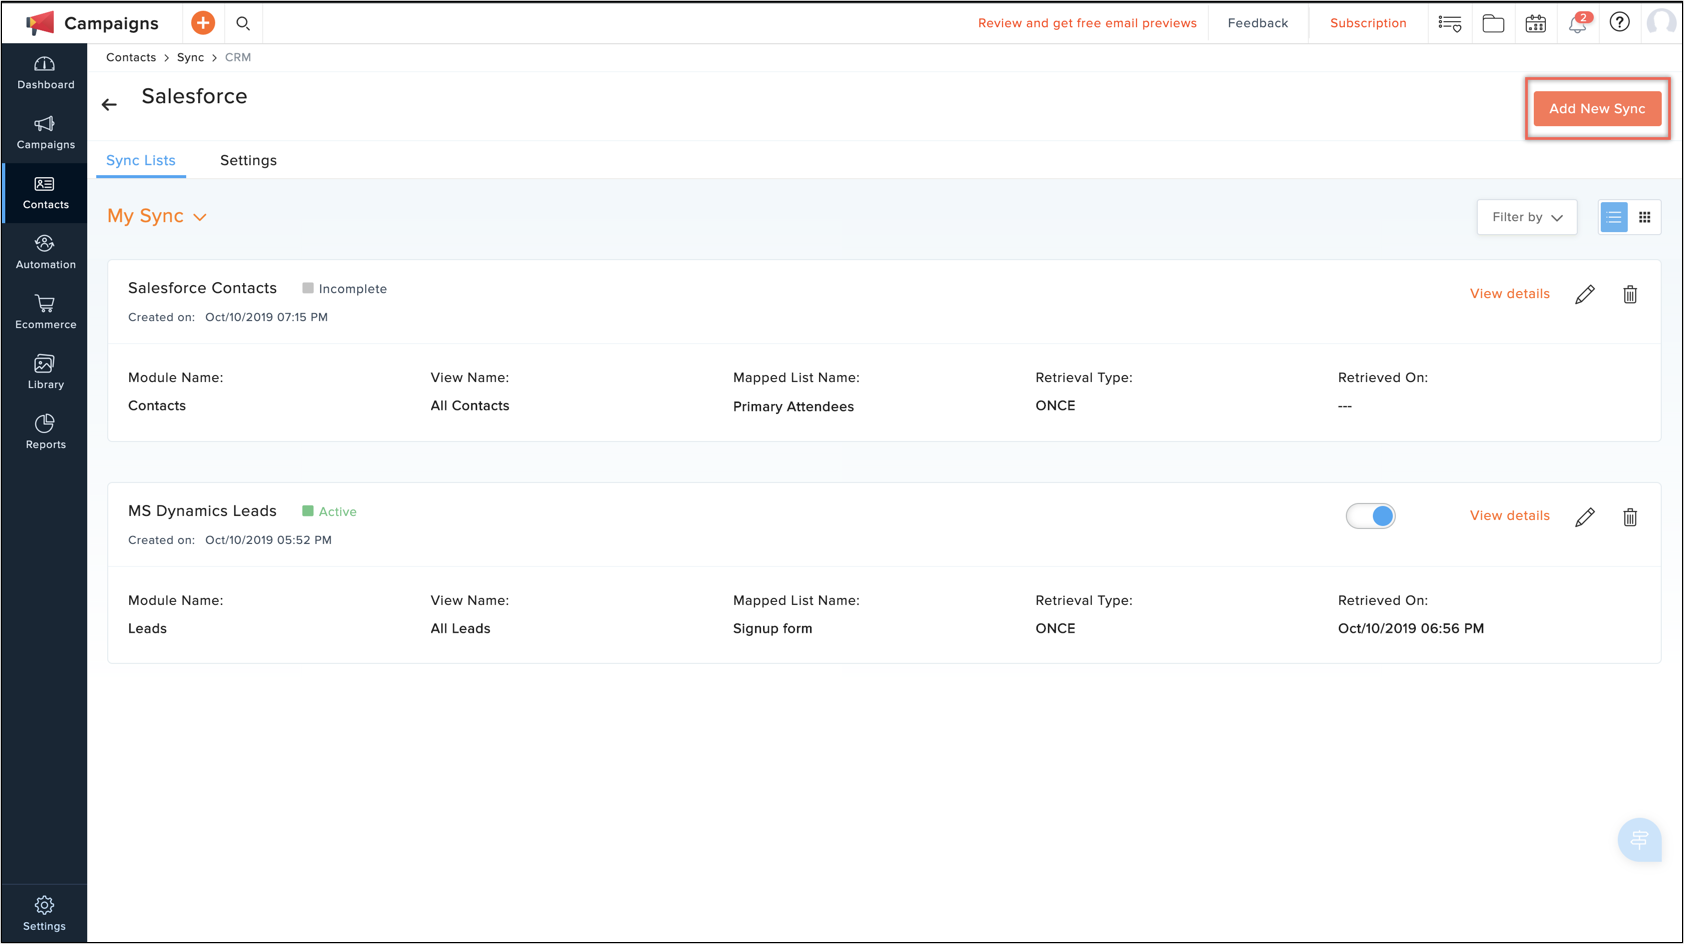The image size is (1684, 944).
Task: Open notifications bell with badge 2
Action: (x=1578, y=23)
